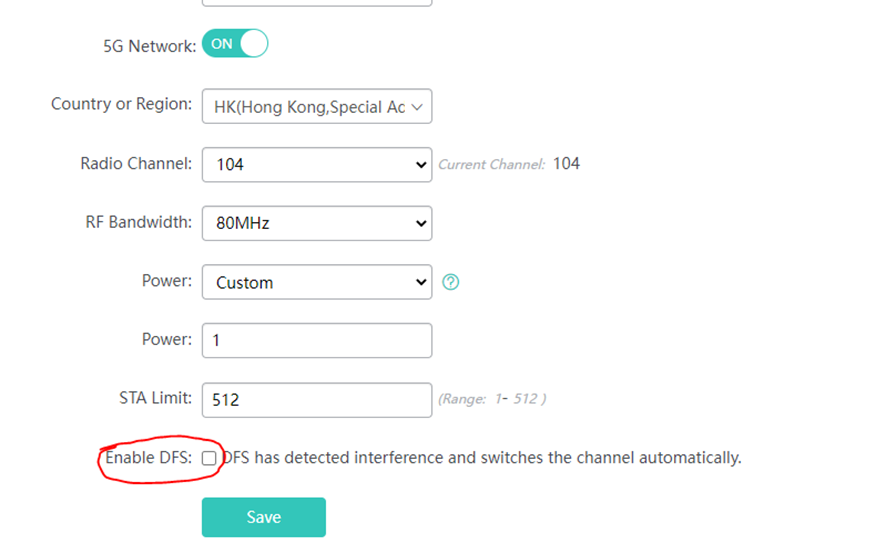This screenshot has height=545, width=886.
Task: Click into the STA Limit field
Action: tap(317, 400)
